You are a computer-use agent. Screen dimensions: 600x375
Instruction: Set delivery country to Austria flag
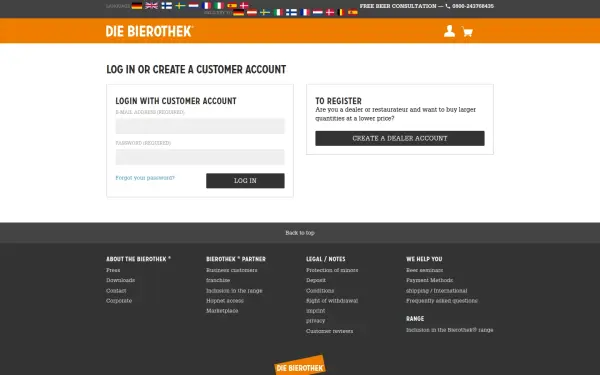click(252, 12)
